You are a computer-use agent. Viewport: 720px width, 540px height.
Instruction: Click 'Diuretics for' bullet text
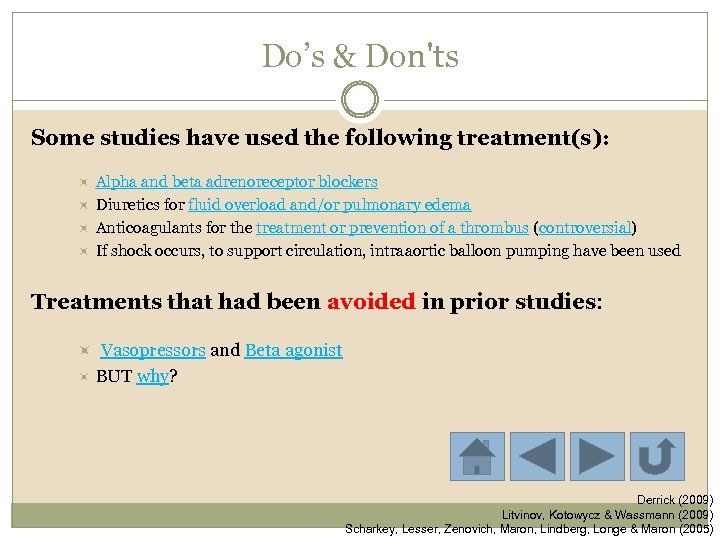pyautogui.click(x=140, y=205)
